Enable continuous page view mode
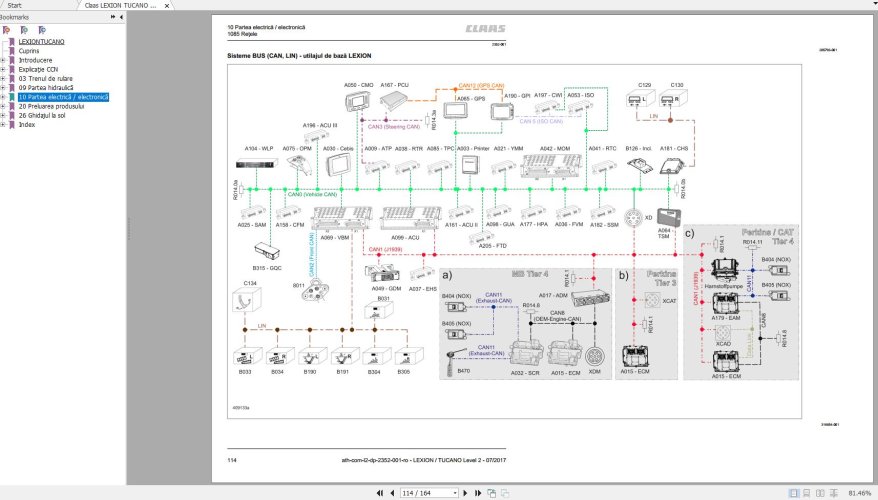 click(x=807, y=493)
